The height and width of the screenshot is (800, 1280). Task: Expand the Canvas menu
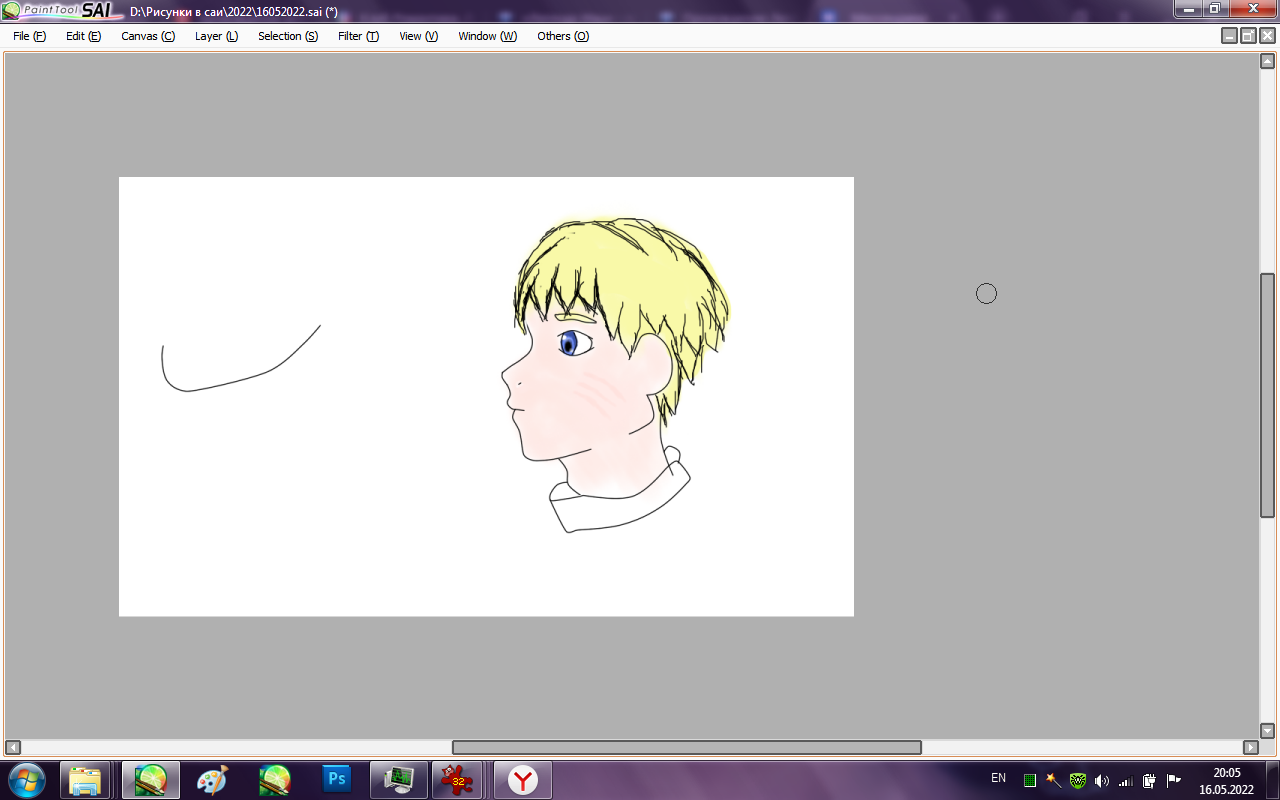click(x=147, y=36)
